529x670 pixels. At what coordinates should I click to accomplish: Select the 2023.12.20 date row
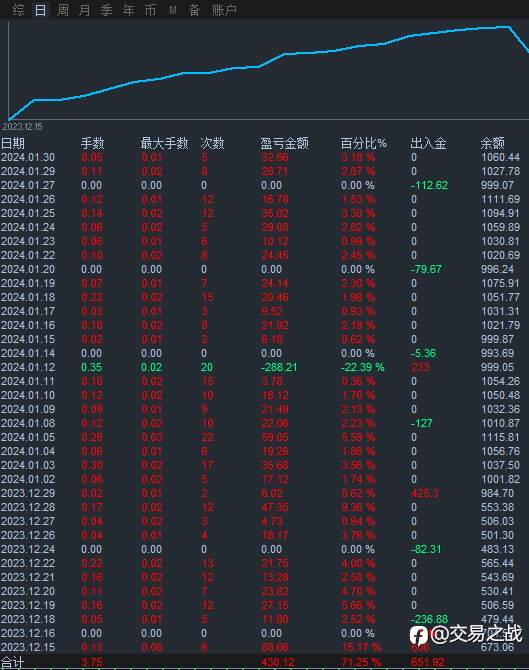pyautogui.click(x=28, y=591)
